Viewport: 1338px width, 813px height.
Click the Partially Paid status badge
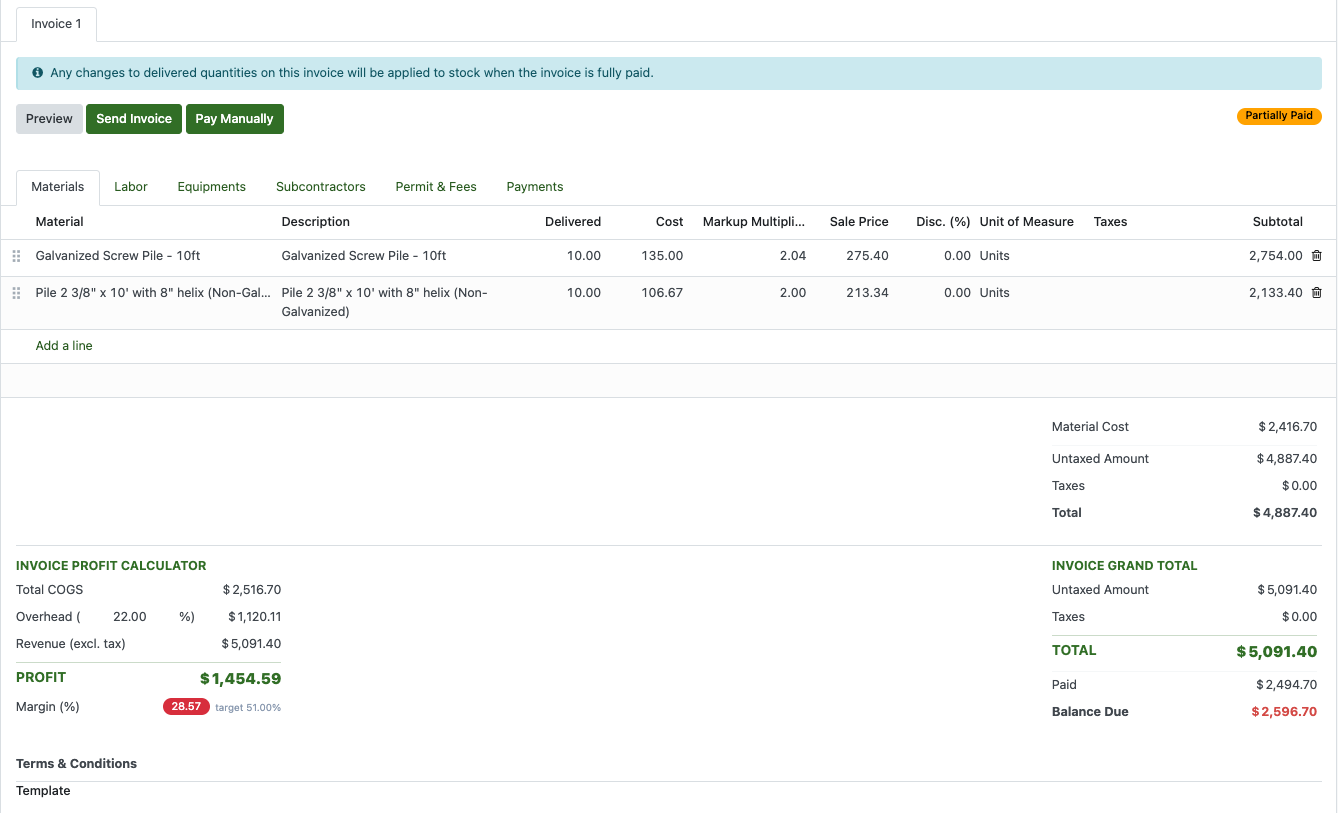[x=1279, y=116]
